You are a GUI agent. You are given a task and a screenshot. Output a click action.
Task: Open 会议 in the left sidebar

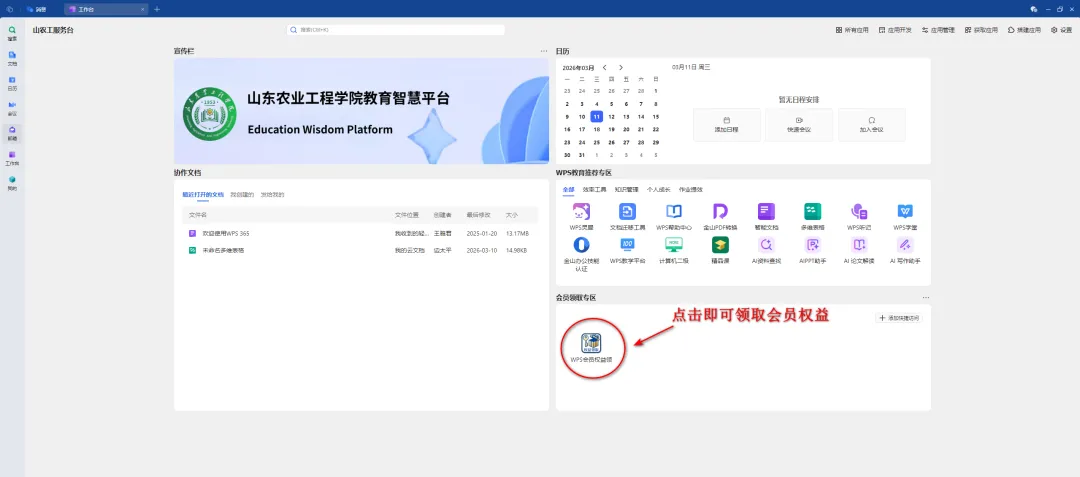point(12,108)
